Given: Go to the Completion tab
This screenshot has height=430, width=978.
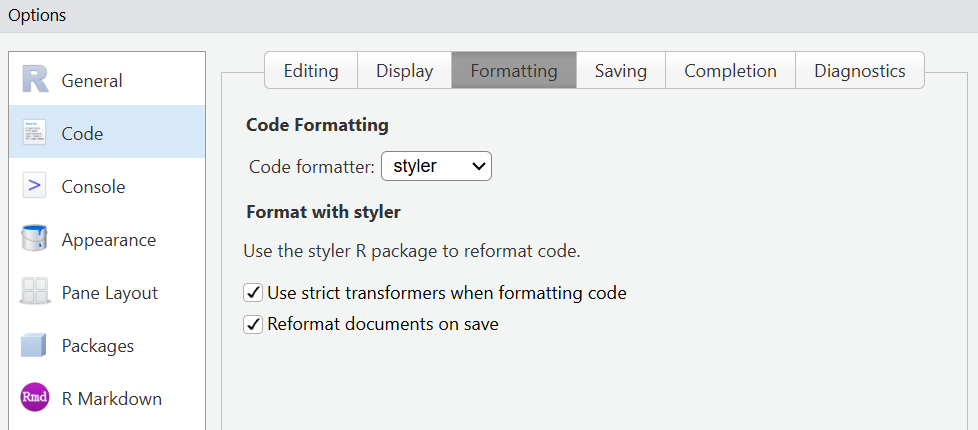Looking at the screenshot, I should pyautogui.click(x=730, y=71).
